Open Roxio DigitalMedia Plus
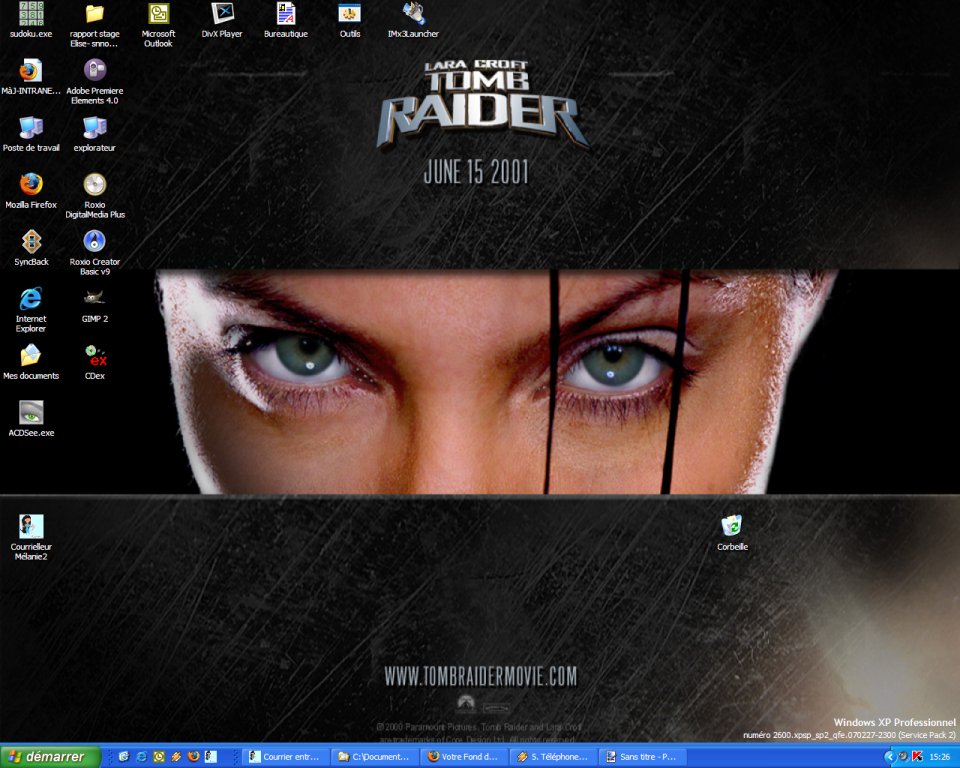Viewport: 960px width, 768px height. click(x=94, y=195)
